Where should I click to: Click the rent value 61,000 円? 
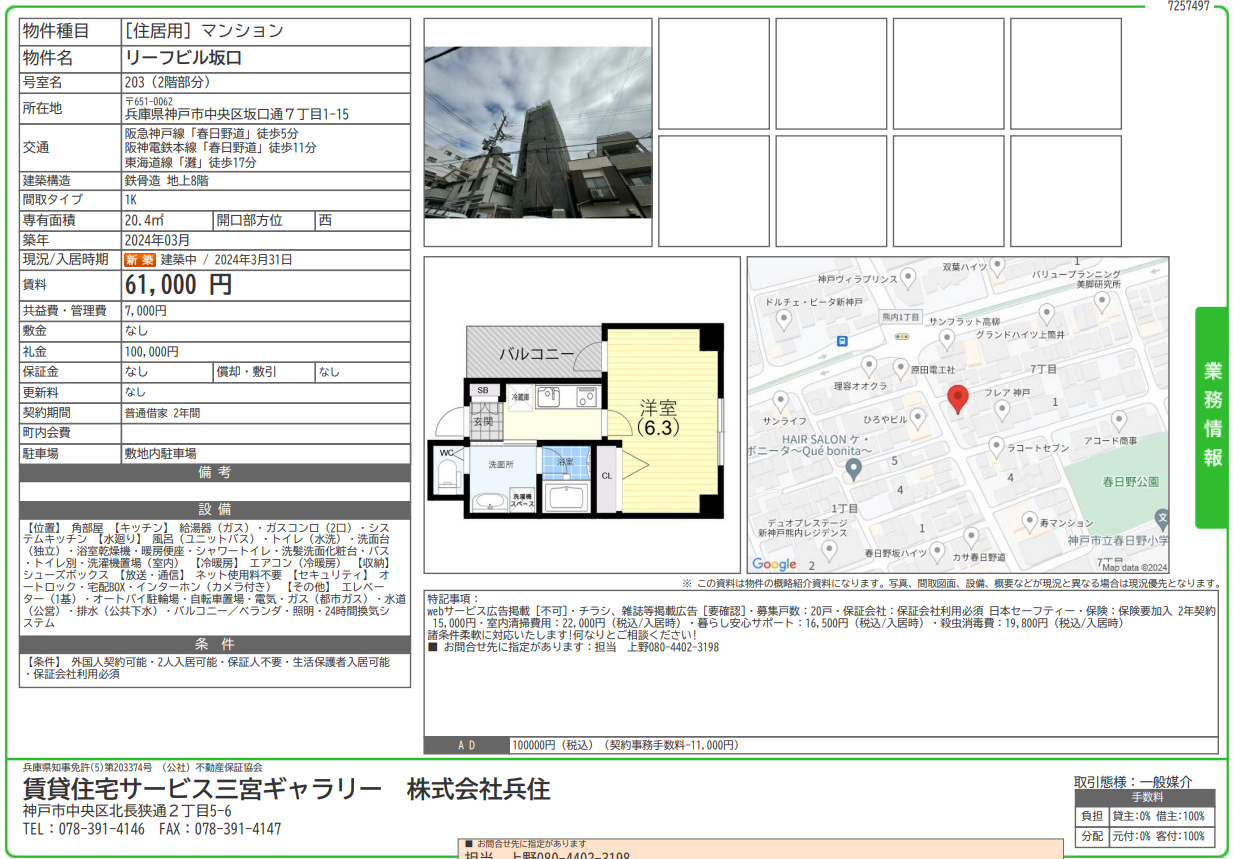[179, 285]
